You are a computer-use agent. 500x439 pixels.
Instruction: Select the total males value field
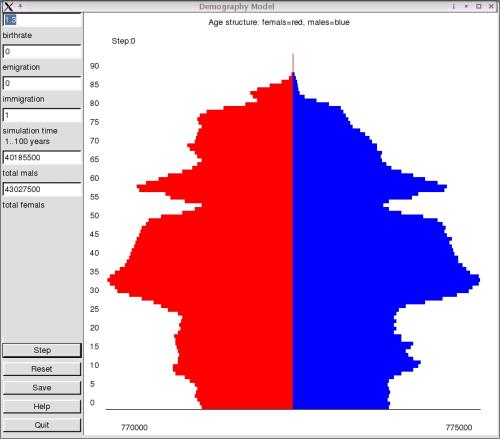42,157
